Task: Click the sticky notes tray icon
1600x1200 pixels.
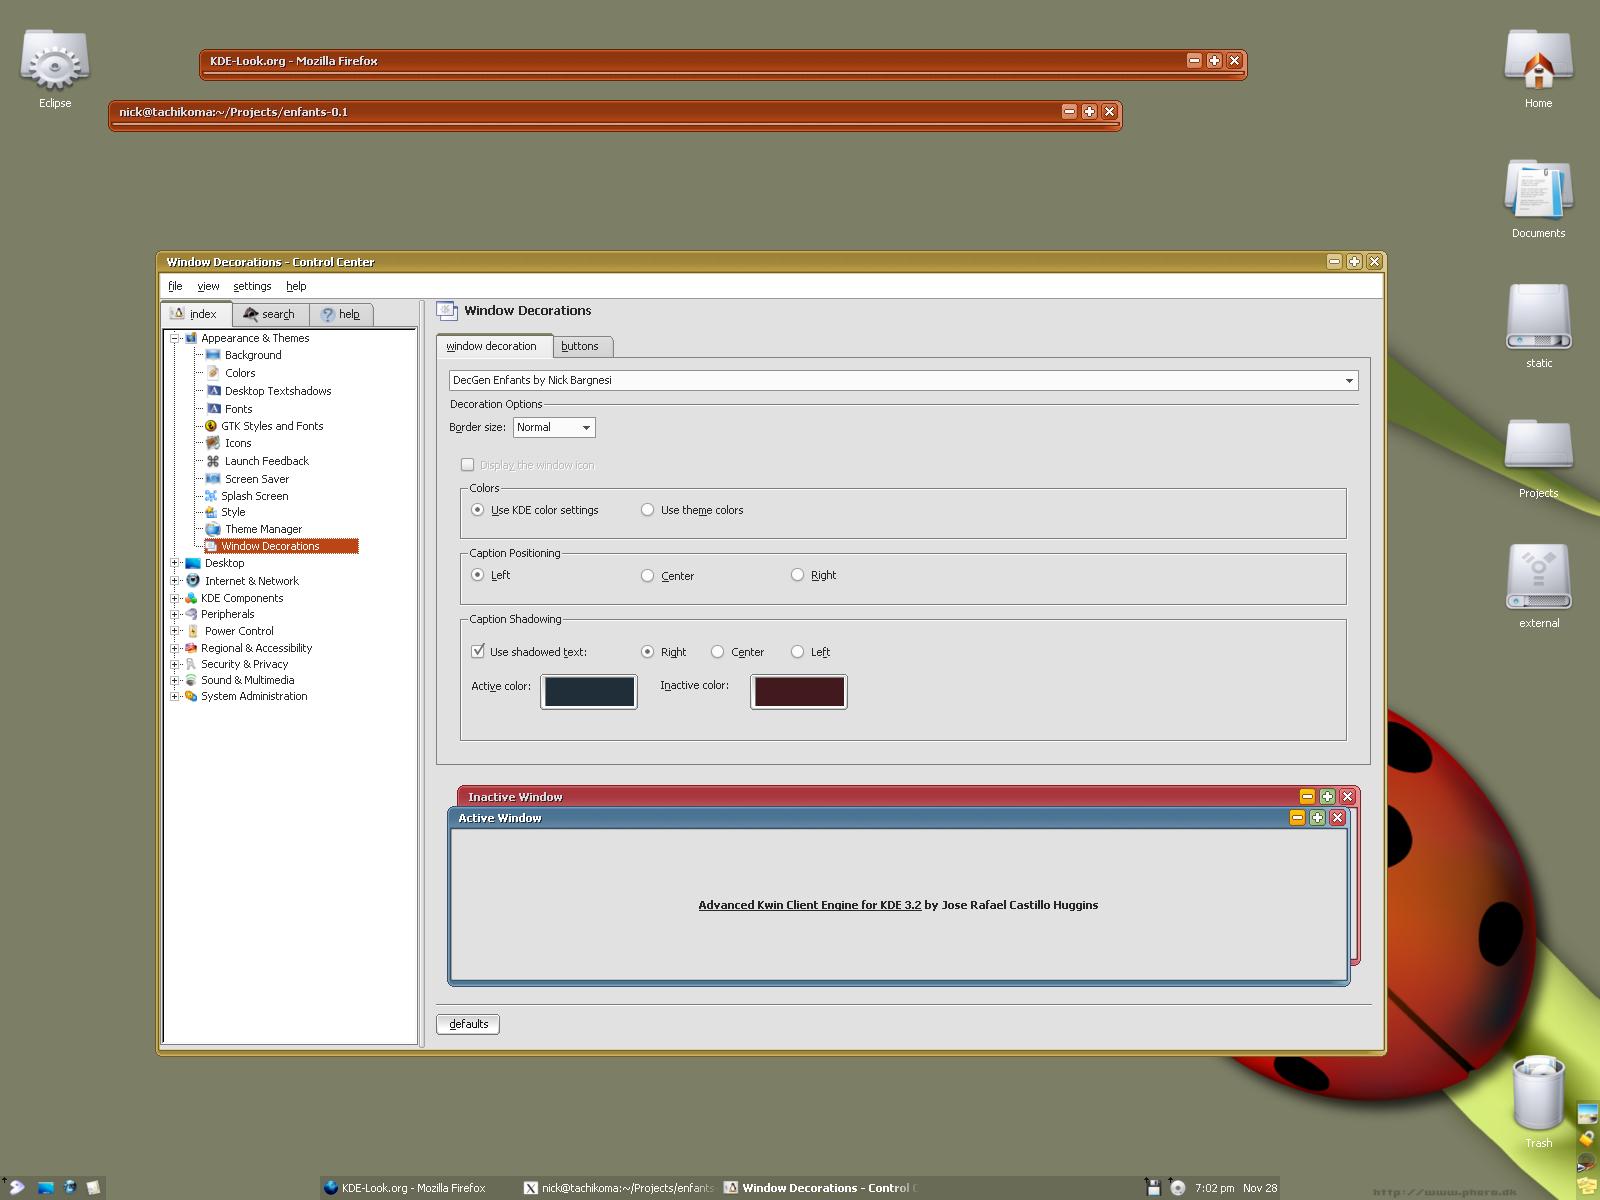Action: (x=1587, y=1186)
